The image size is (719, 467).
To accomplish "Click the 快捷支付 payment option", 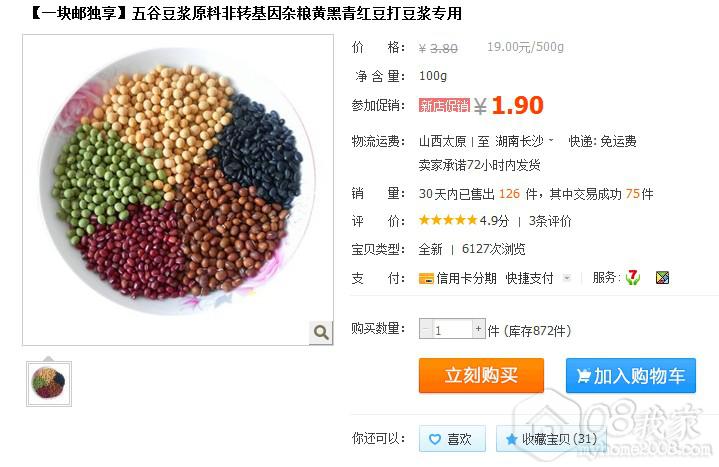I will [x=529, y=278].
